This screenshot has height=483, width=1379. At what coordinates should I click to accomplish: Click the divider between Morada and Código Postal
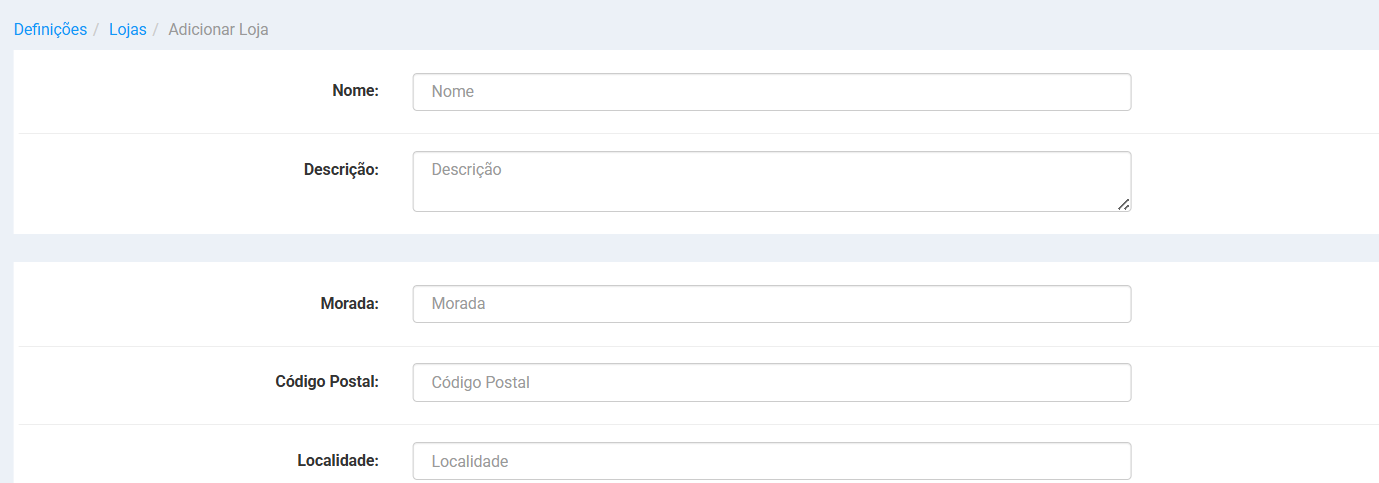click(699, 346)
